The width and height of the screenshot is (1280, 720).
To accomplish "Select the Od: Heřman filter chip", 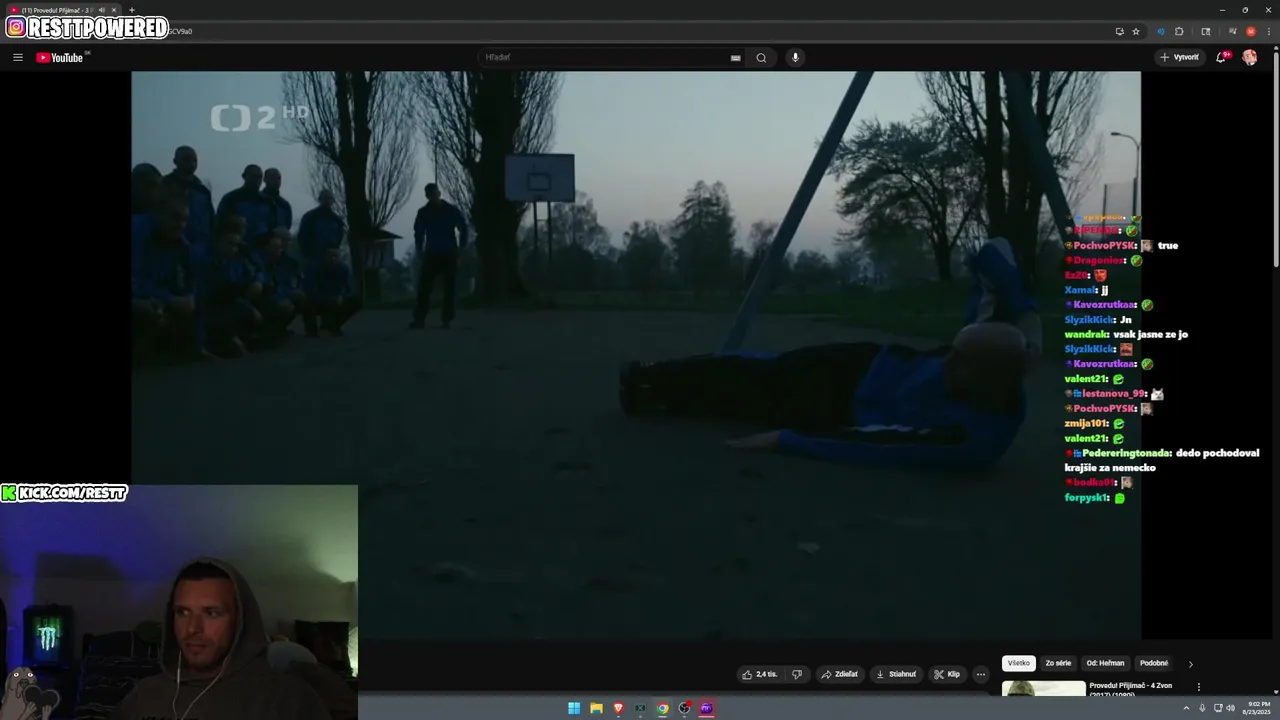I will coord(1105,663).
